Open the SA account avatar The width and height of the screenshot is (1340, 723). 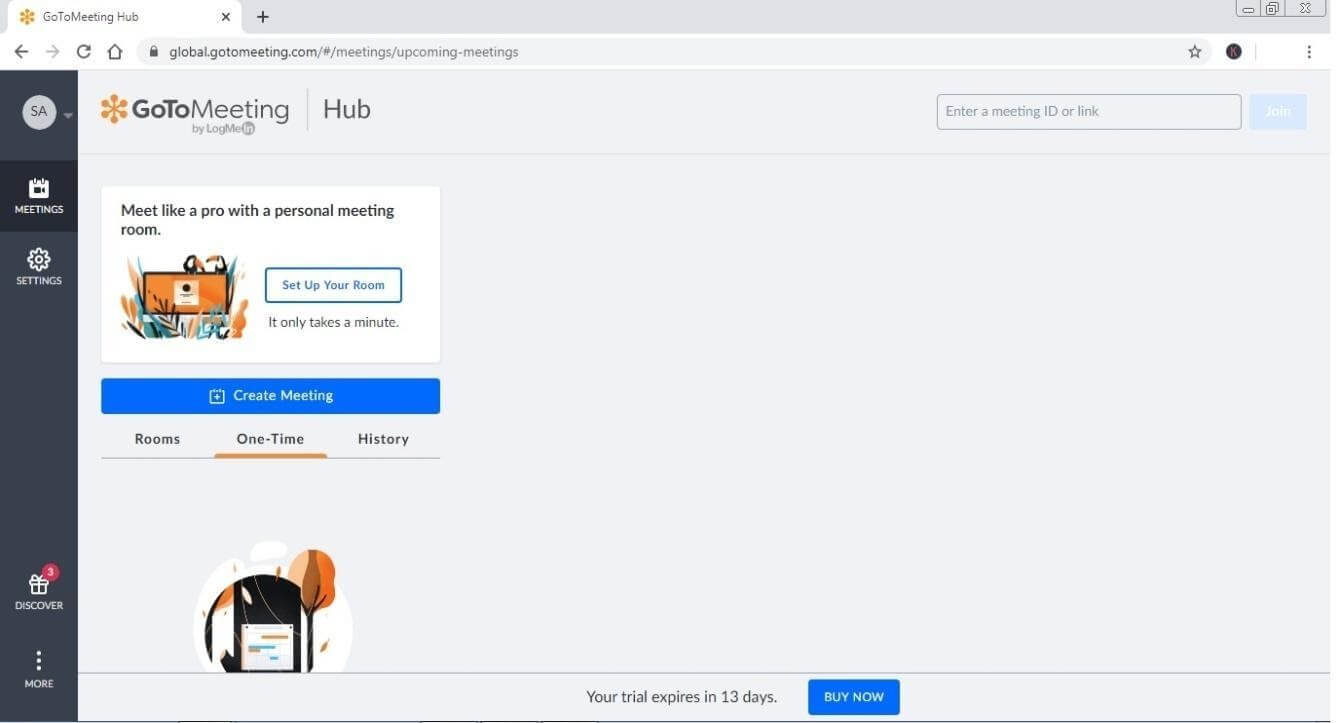point(38,111)
